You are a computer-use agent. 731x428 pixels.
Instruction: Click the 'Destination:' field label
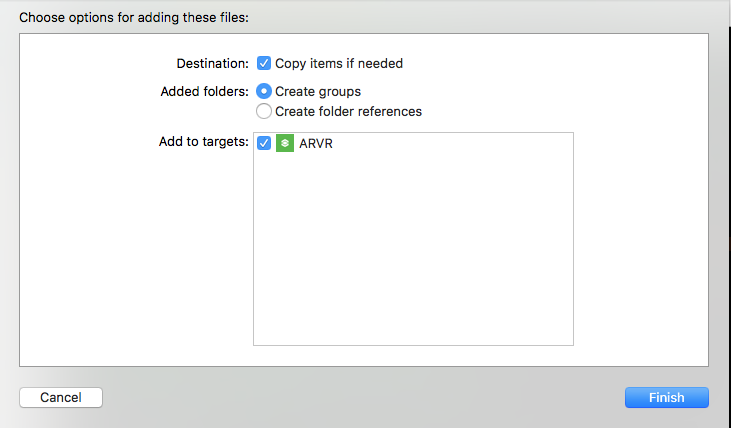[x=213, y=63]
